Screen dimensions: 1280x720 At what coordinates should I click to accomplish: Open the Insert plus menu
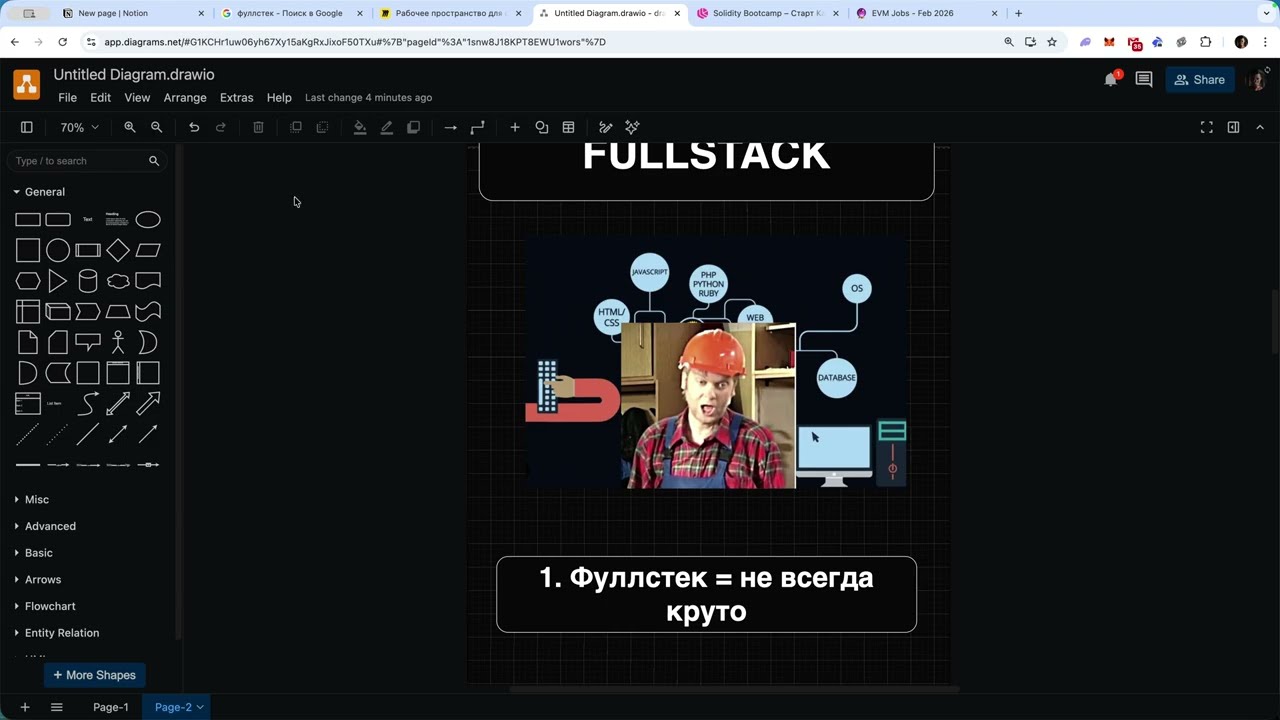click(515, 127)
